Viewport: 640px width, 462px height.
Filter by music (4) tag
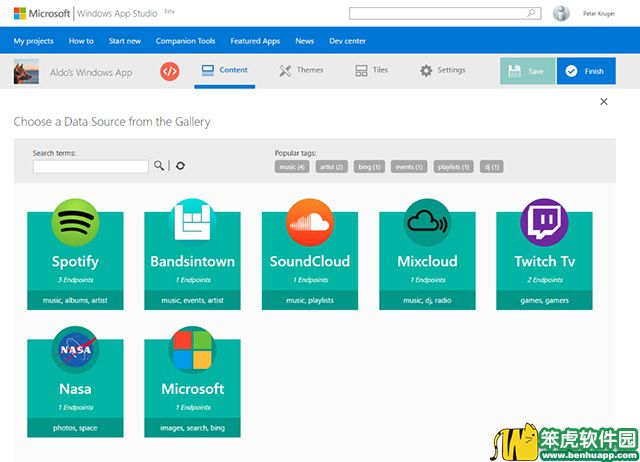pyautogui.click(x=292, y=167)
